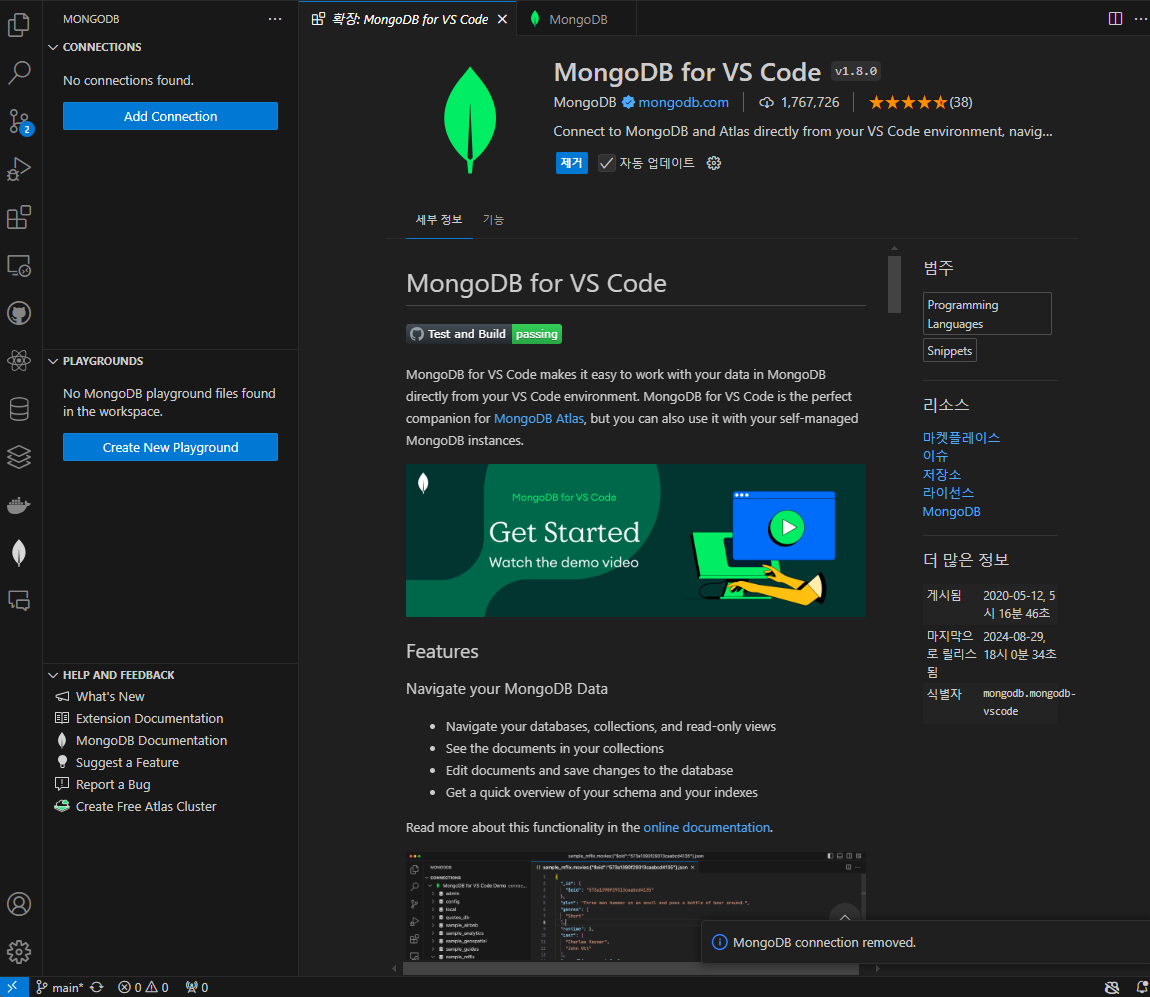Switch to the 기능 tab

493,219
